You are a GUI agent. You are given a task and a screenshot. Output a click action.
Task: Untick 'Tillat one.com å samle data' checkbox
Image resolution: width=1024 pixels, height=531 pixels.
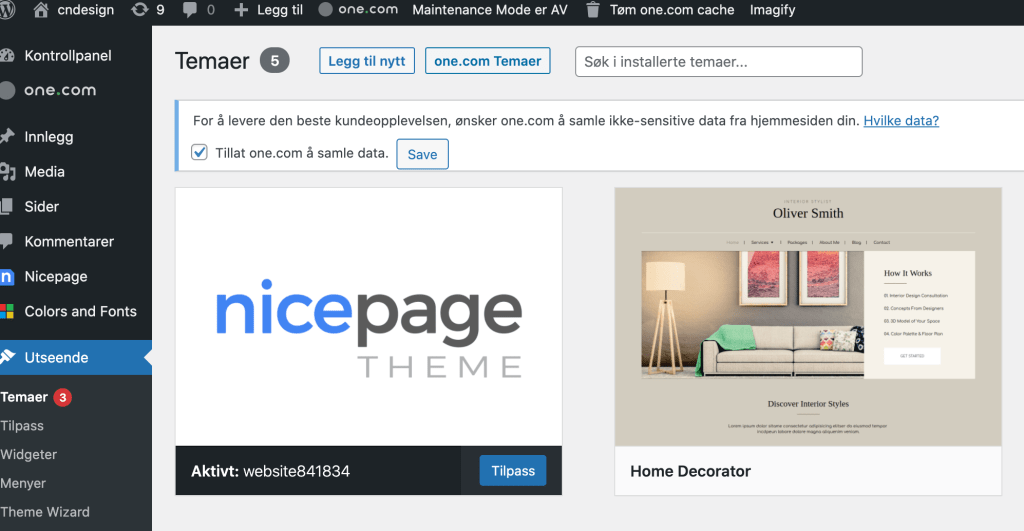[x=199, y=153]
